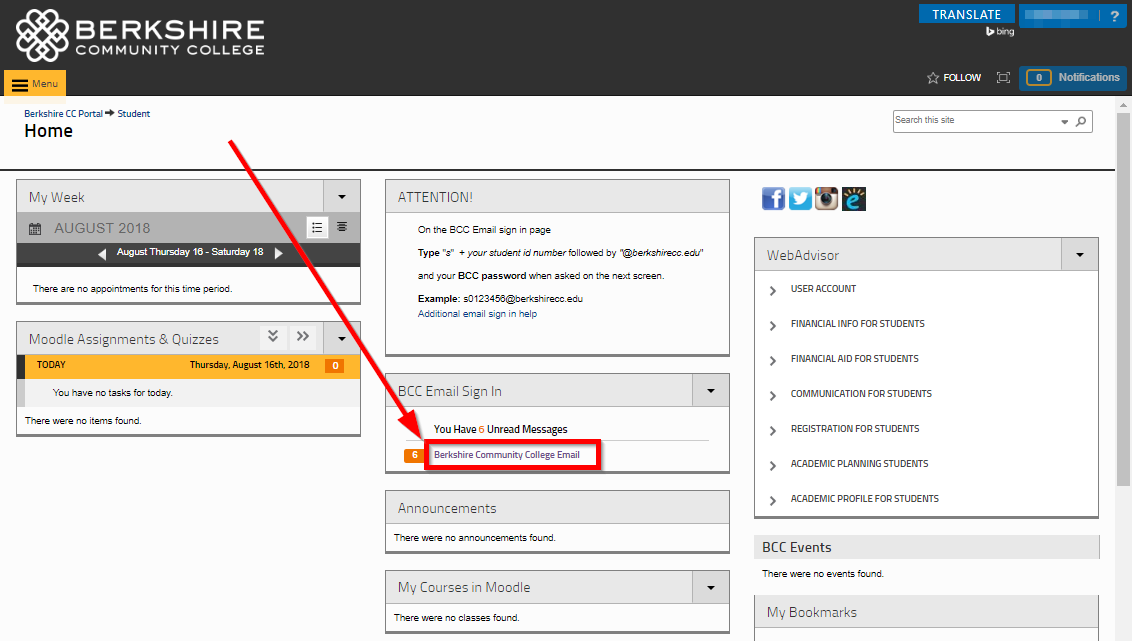The width and height of the screenshot is (1132, 641).
Task: Click the Announcements panel header
Action: click(557, 508)
